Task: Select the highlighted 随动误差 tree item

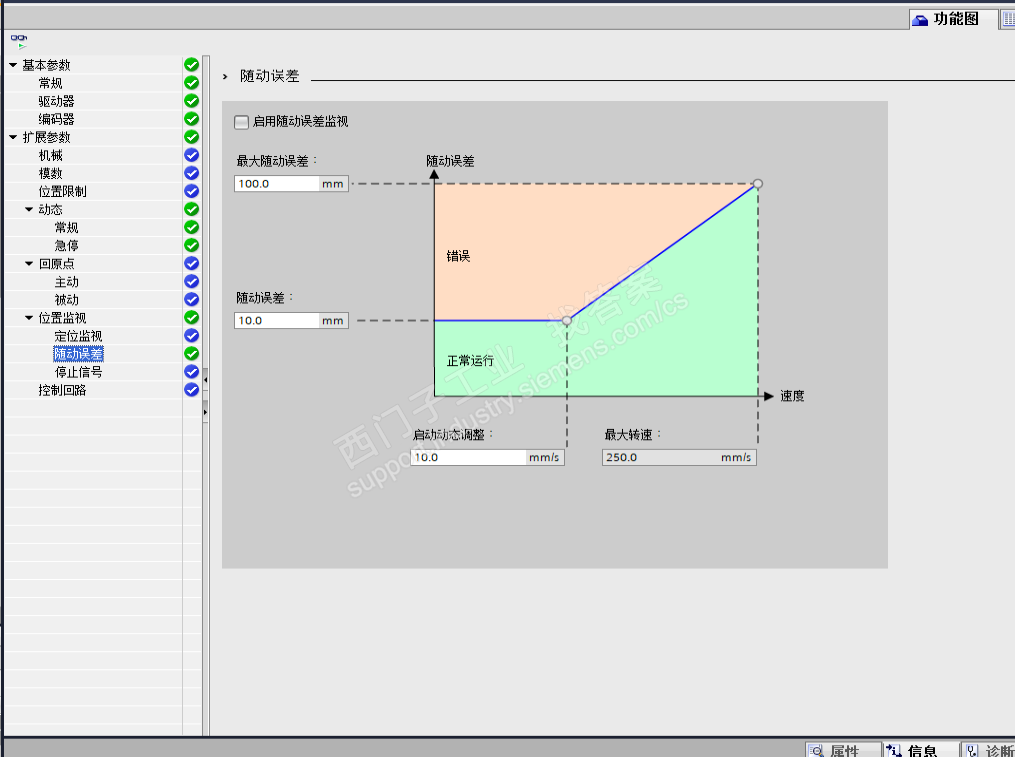Action: point(78,354)
